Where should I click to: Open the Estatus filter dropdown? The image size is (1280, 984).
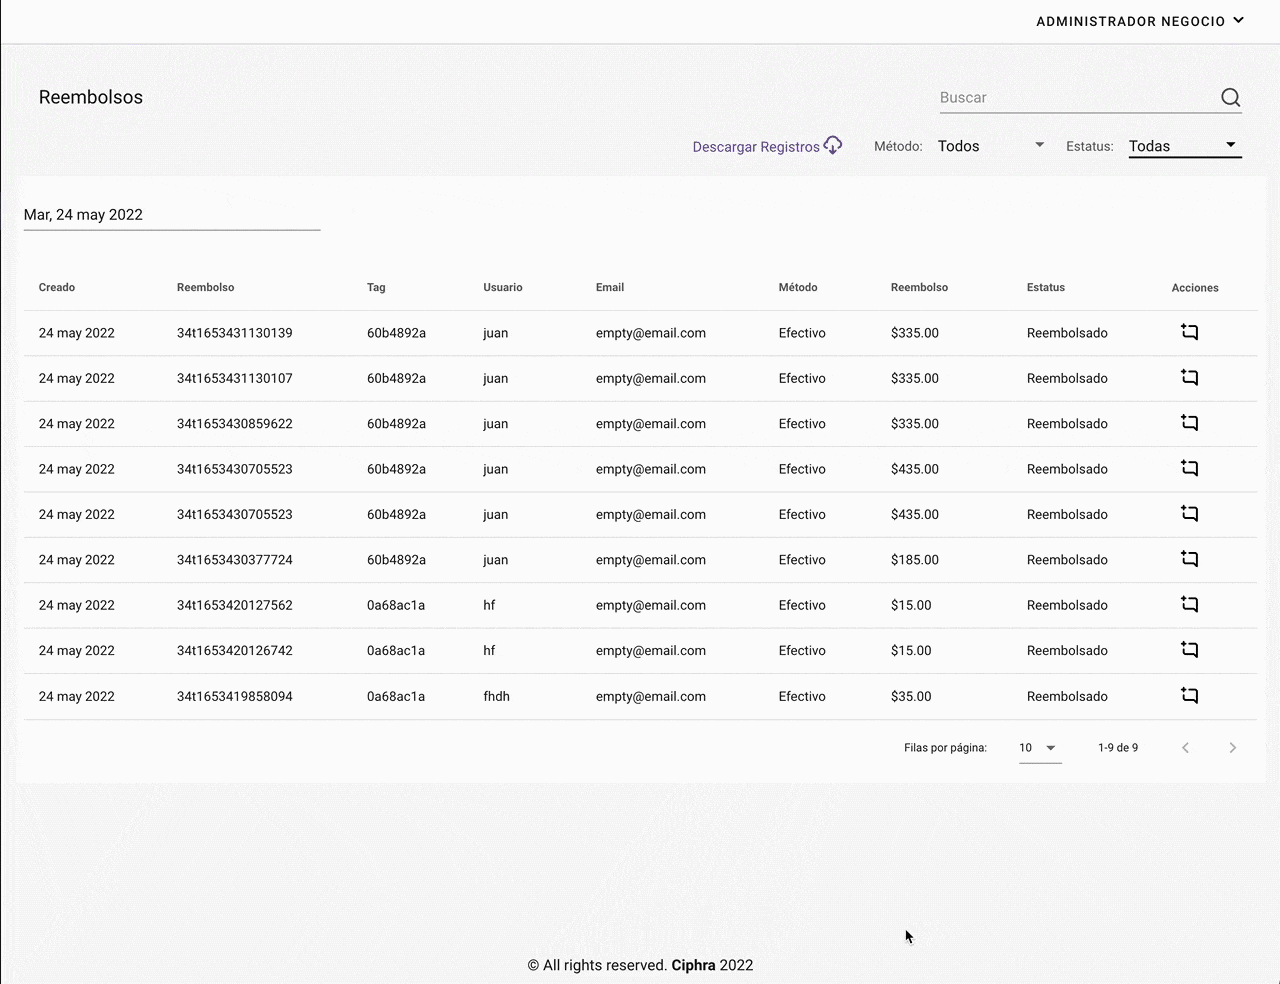[x=1184, y=146]
